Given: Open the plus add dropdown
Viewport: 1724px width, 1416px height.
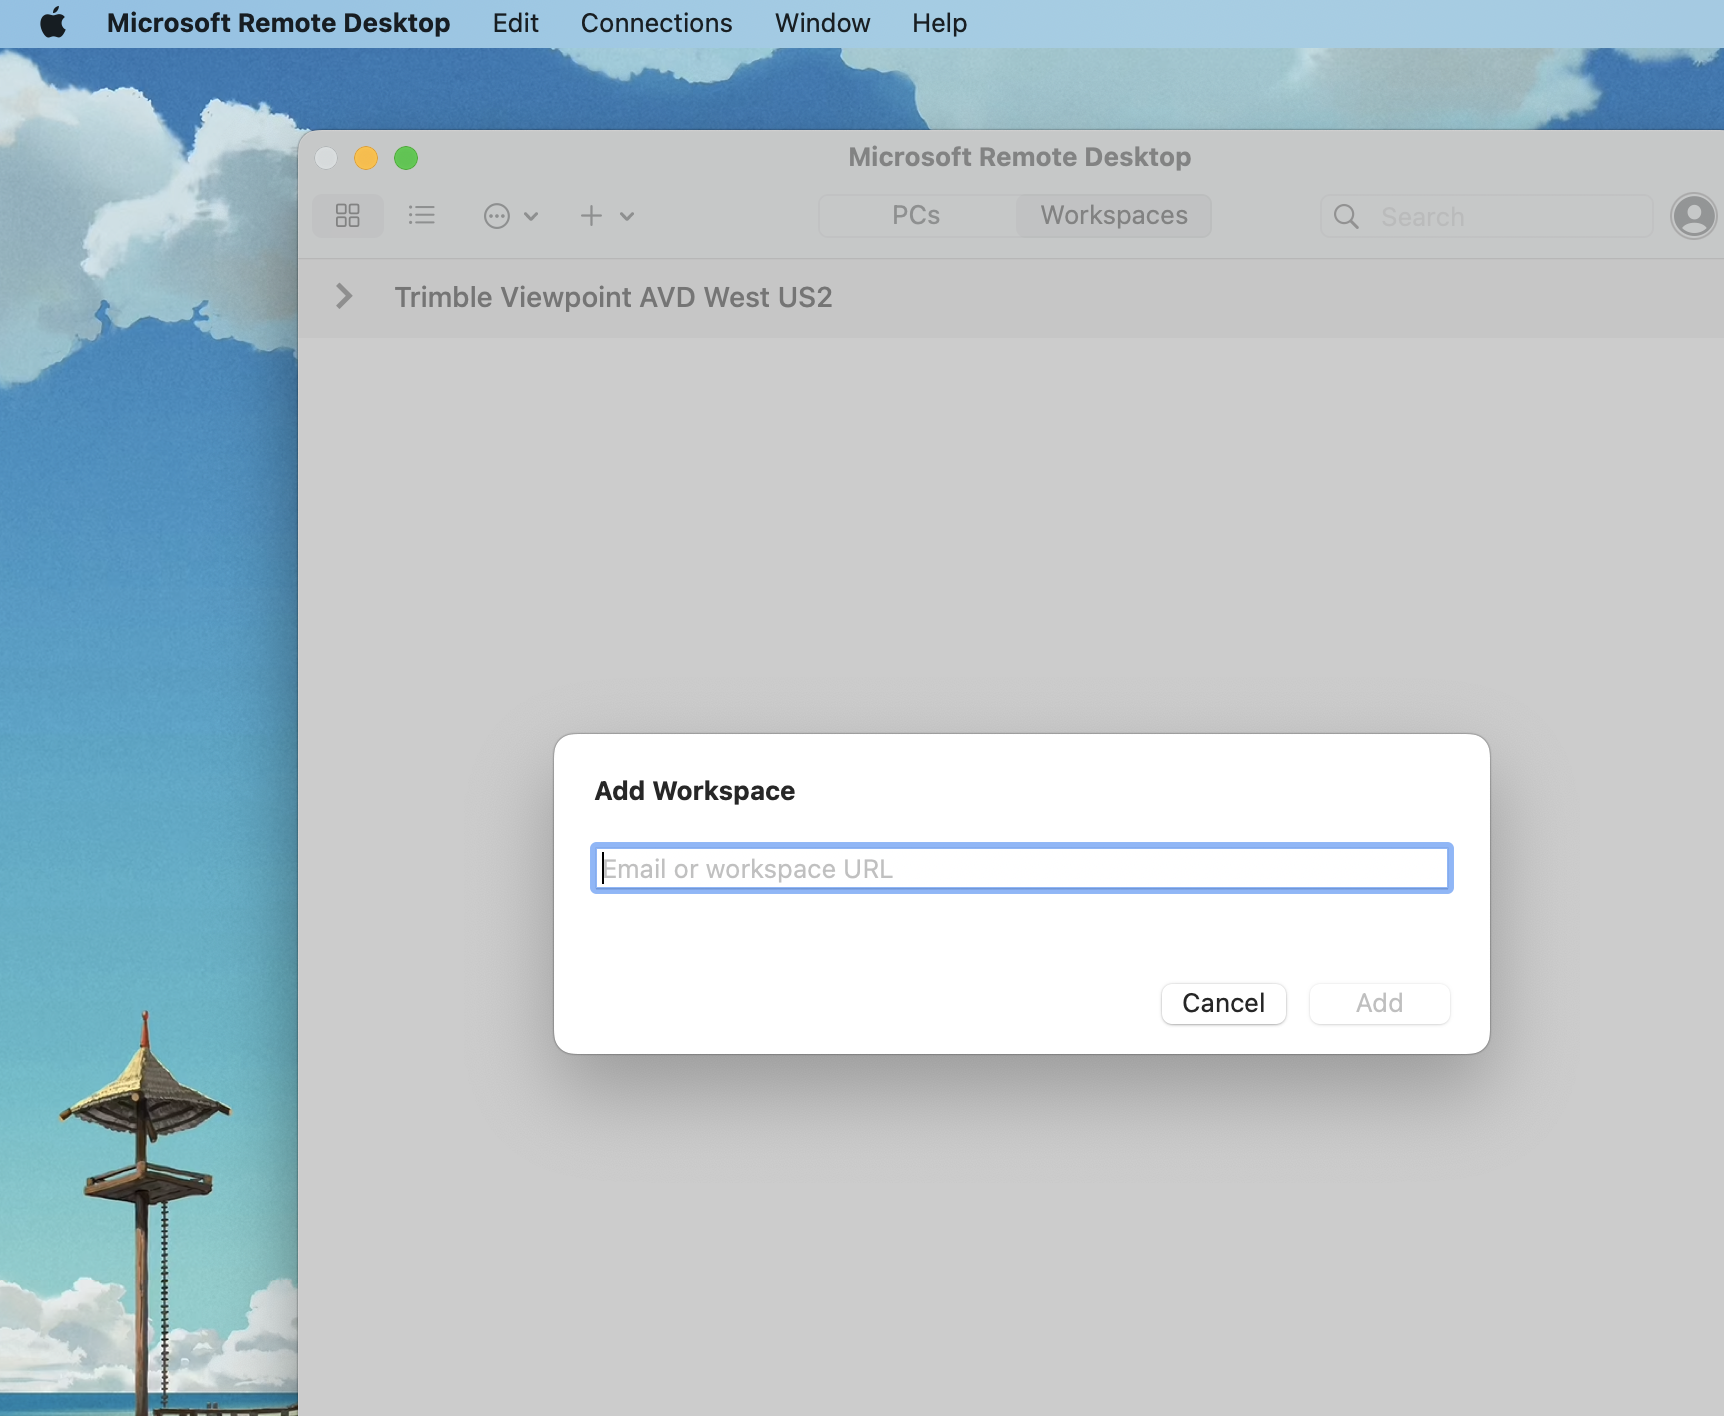Looking at the screenshot, I should [607, 216].
